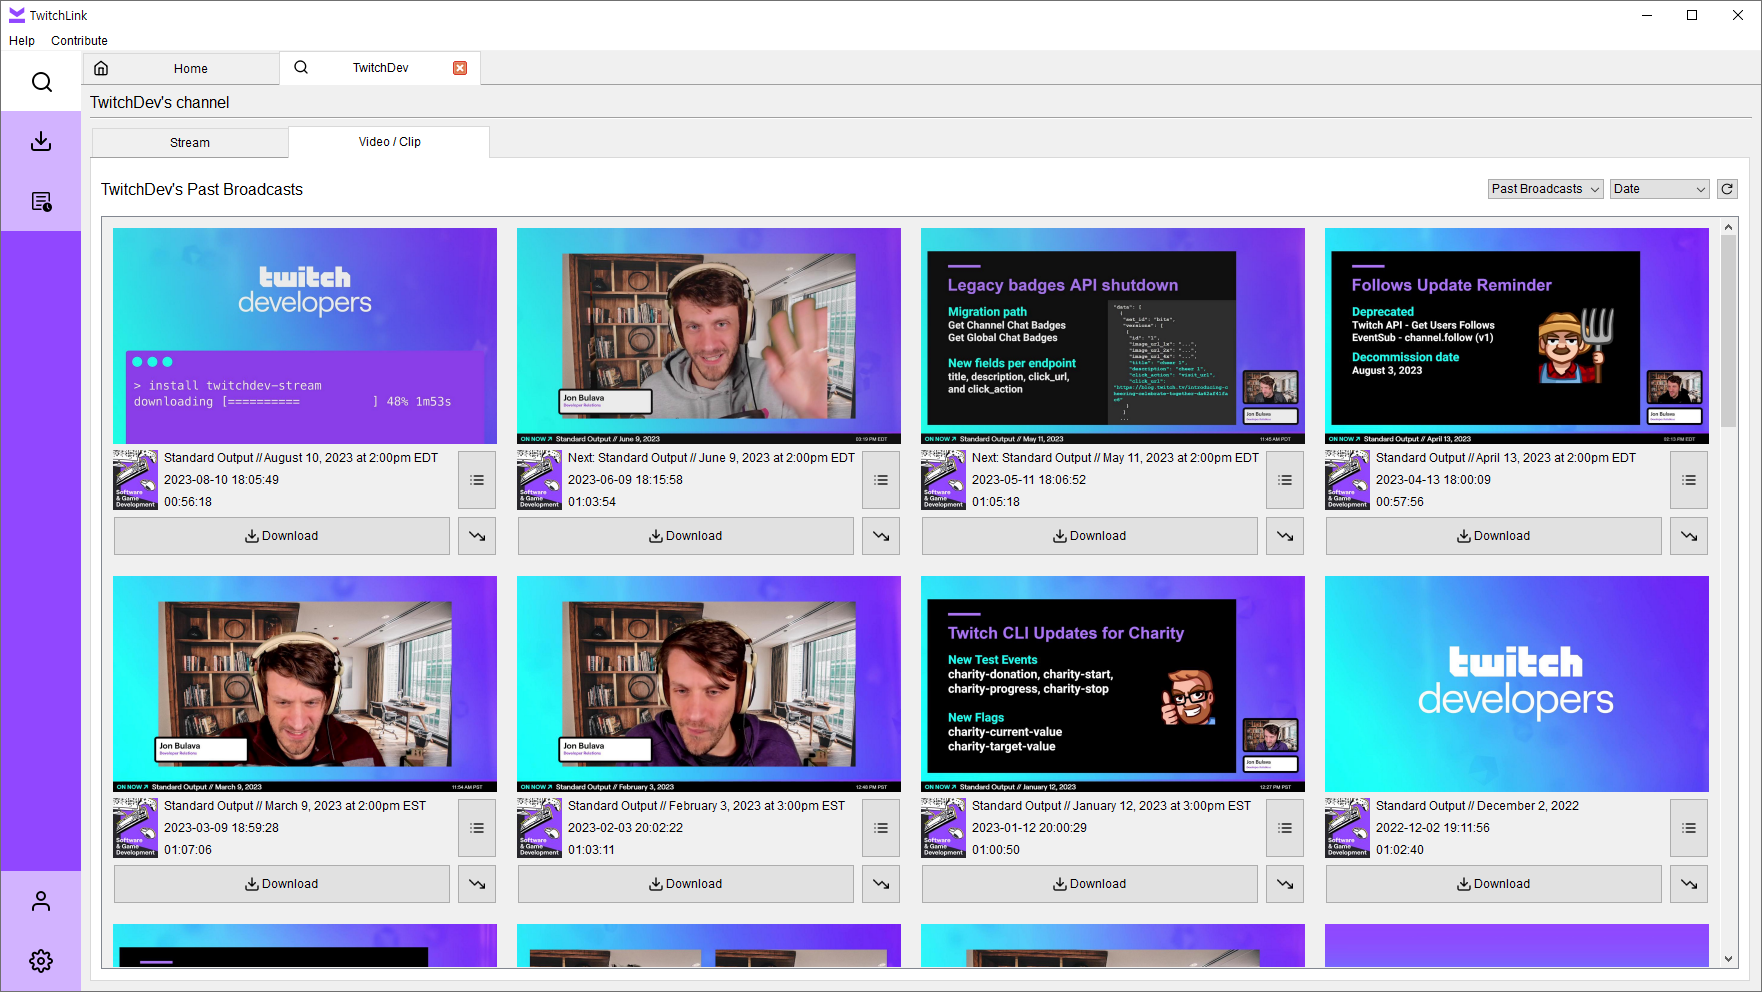Download the January 12, 2023 broadcast

1090,884
